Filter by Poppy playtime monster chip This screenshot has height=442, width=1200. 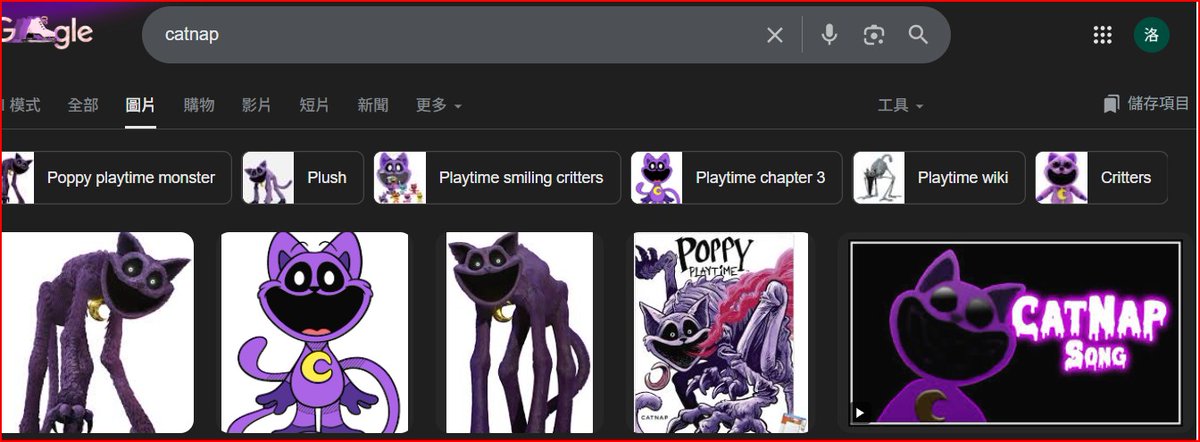(x=115, y=178)
